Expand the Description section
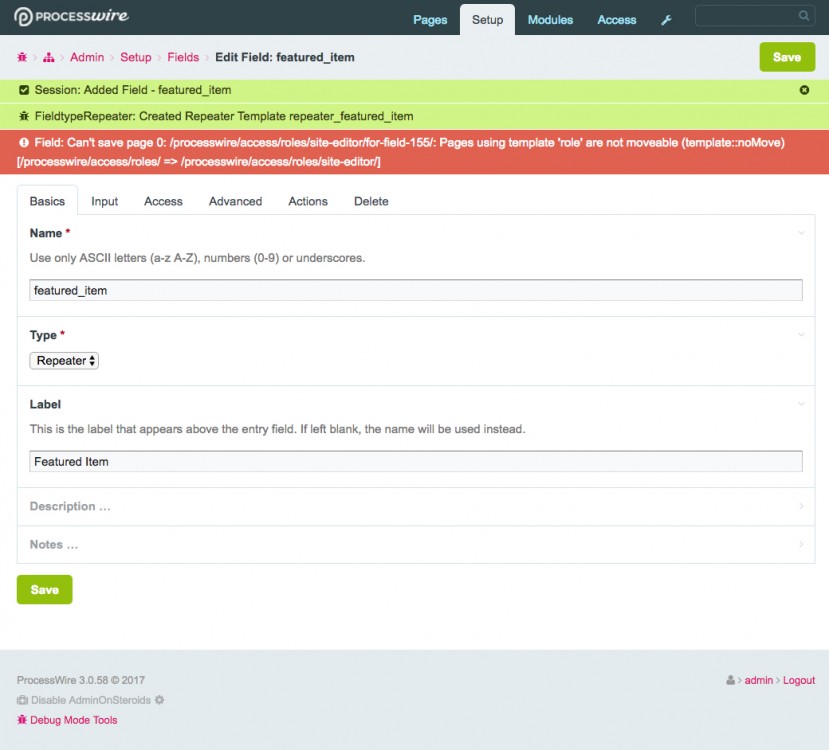Viewport: 829px width, 750px height. pos(70,506)
